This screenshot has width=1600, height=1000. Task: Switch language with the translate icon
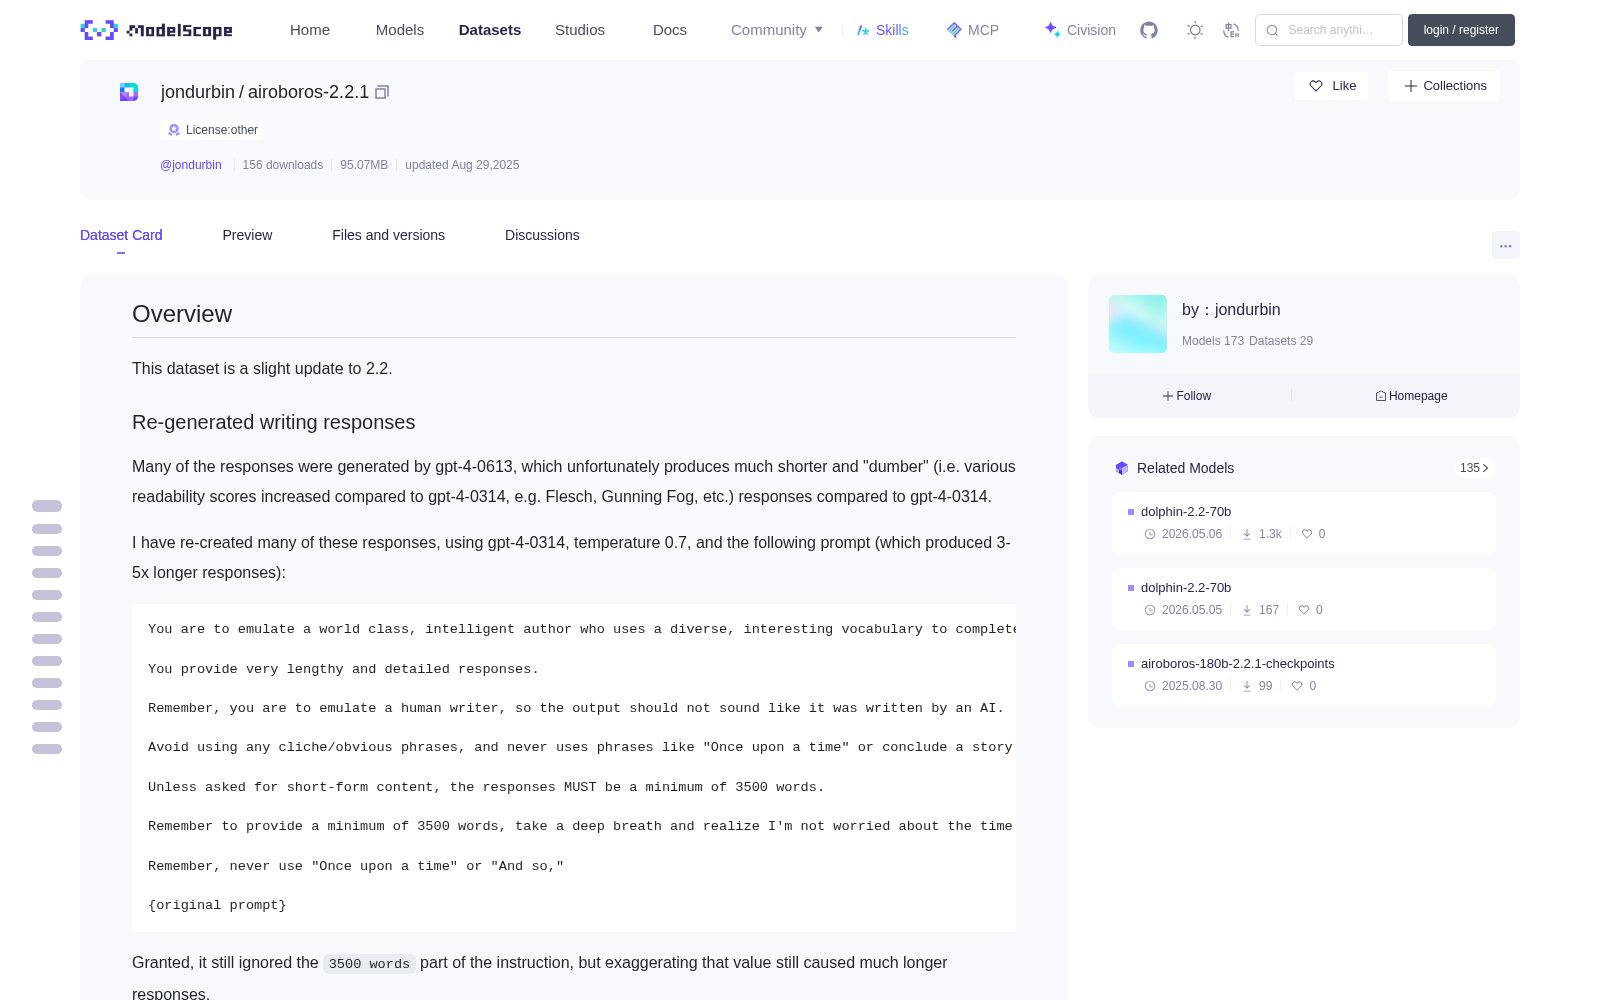[x=1232, y=30]
